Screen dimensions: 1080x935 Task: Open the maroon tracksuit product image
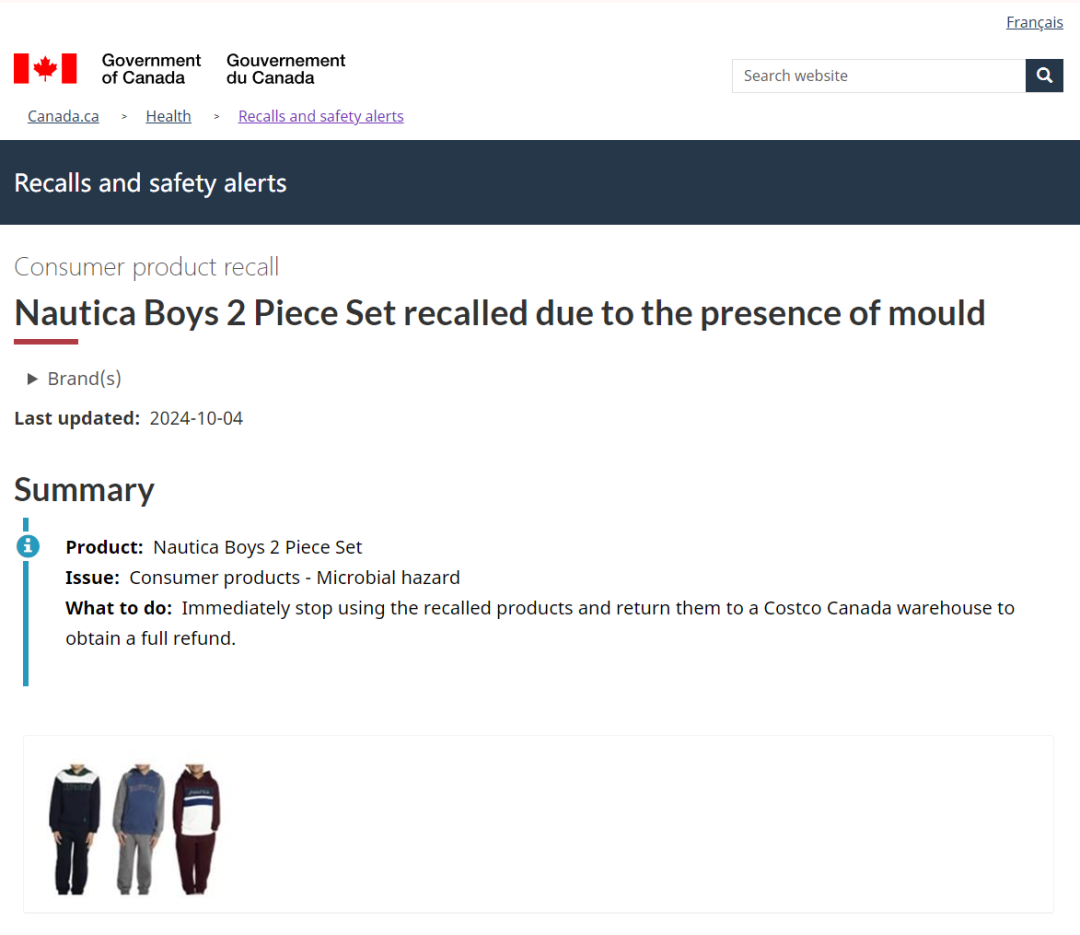coord(196,829)
